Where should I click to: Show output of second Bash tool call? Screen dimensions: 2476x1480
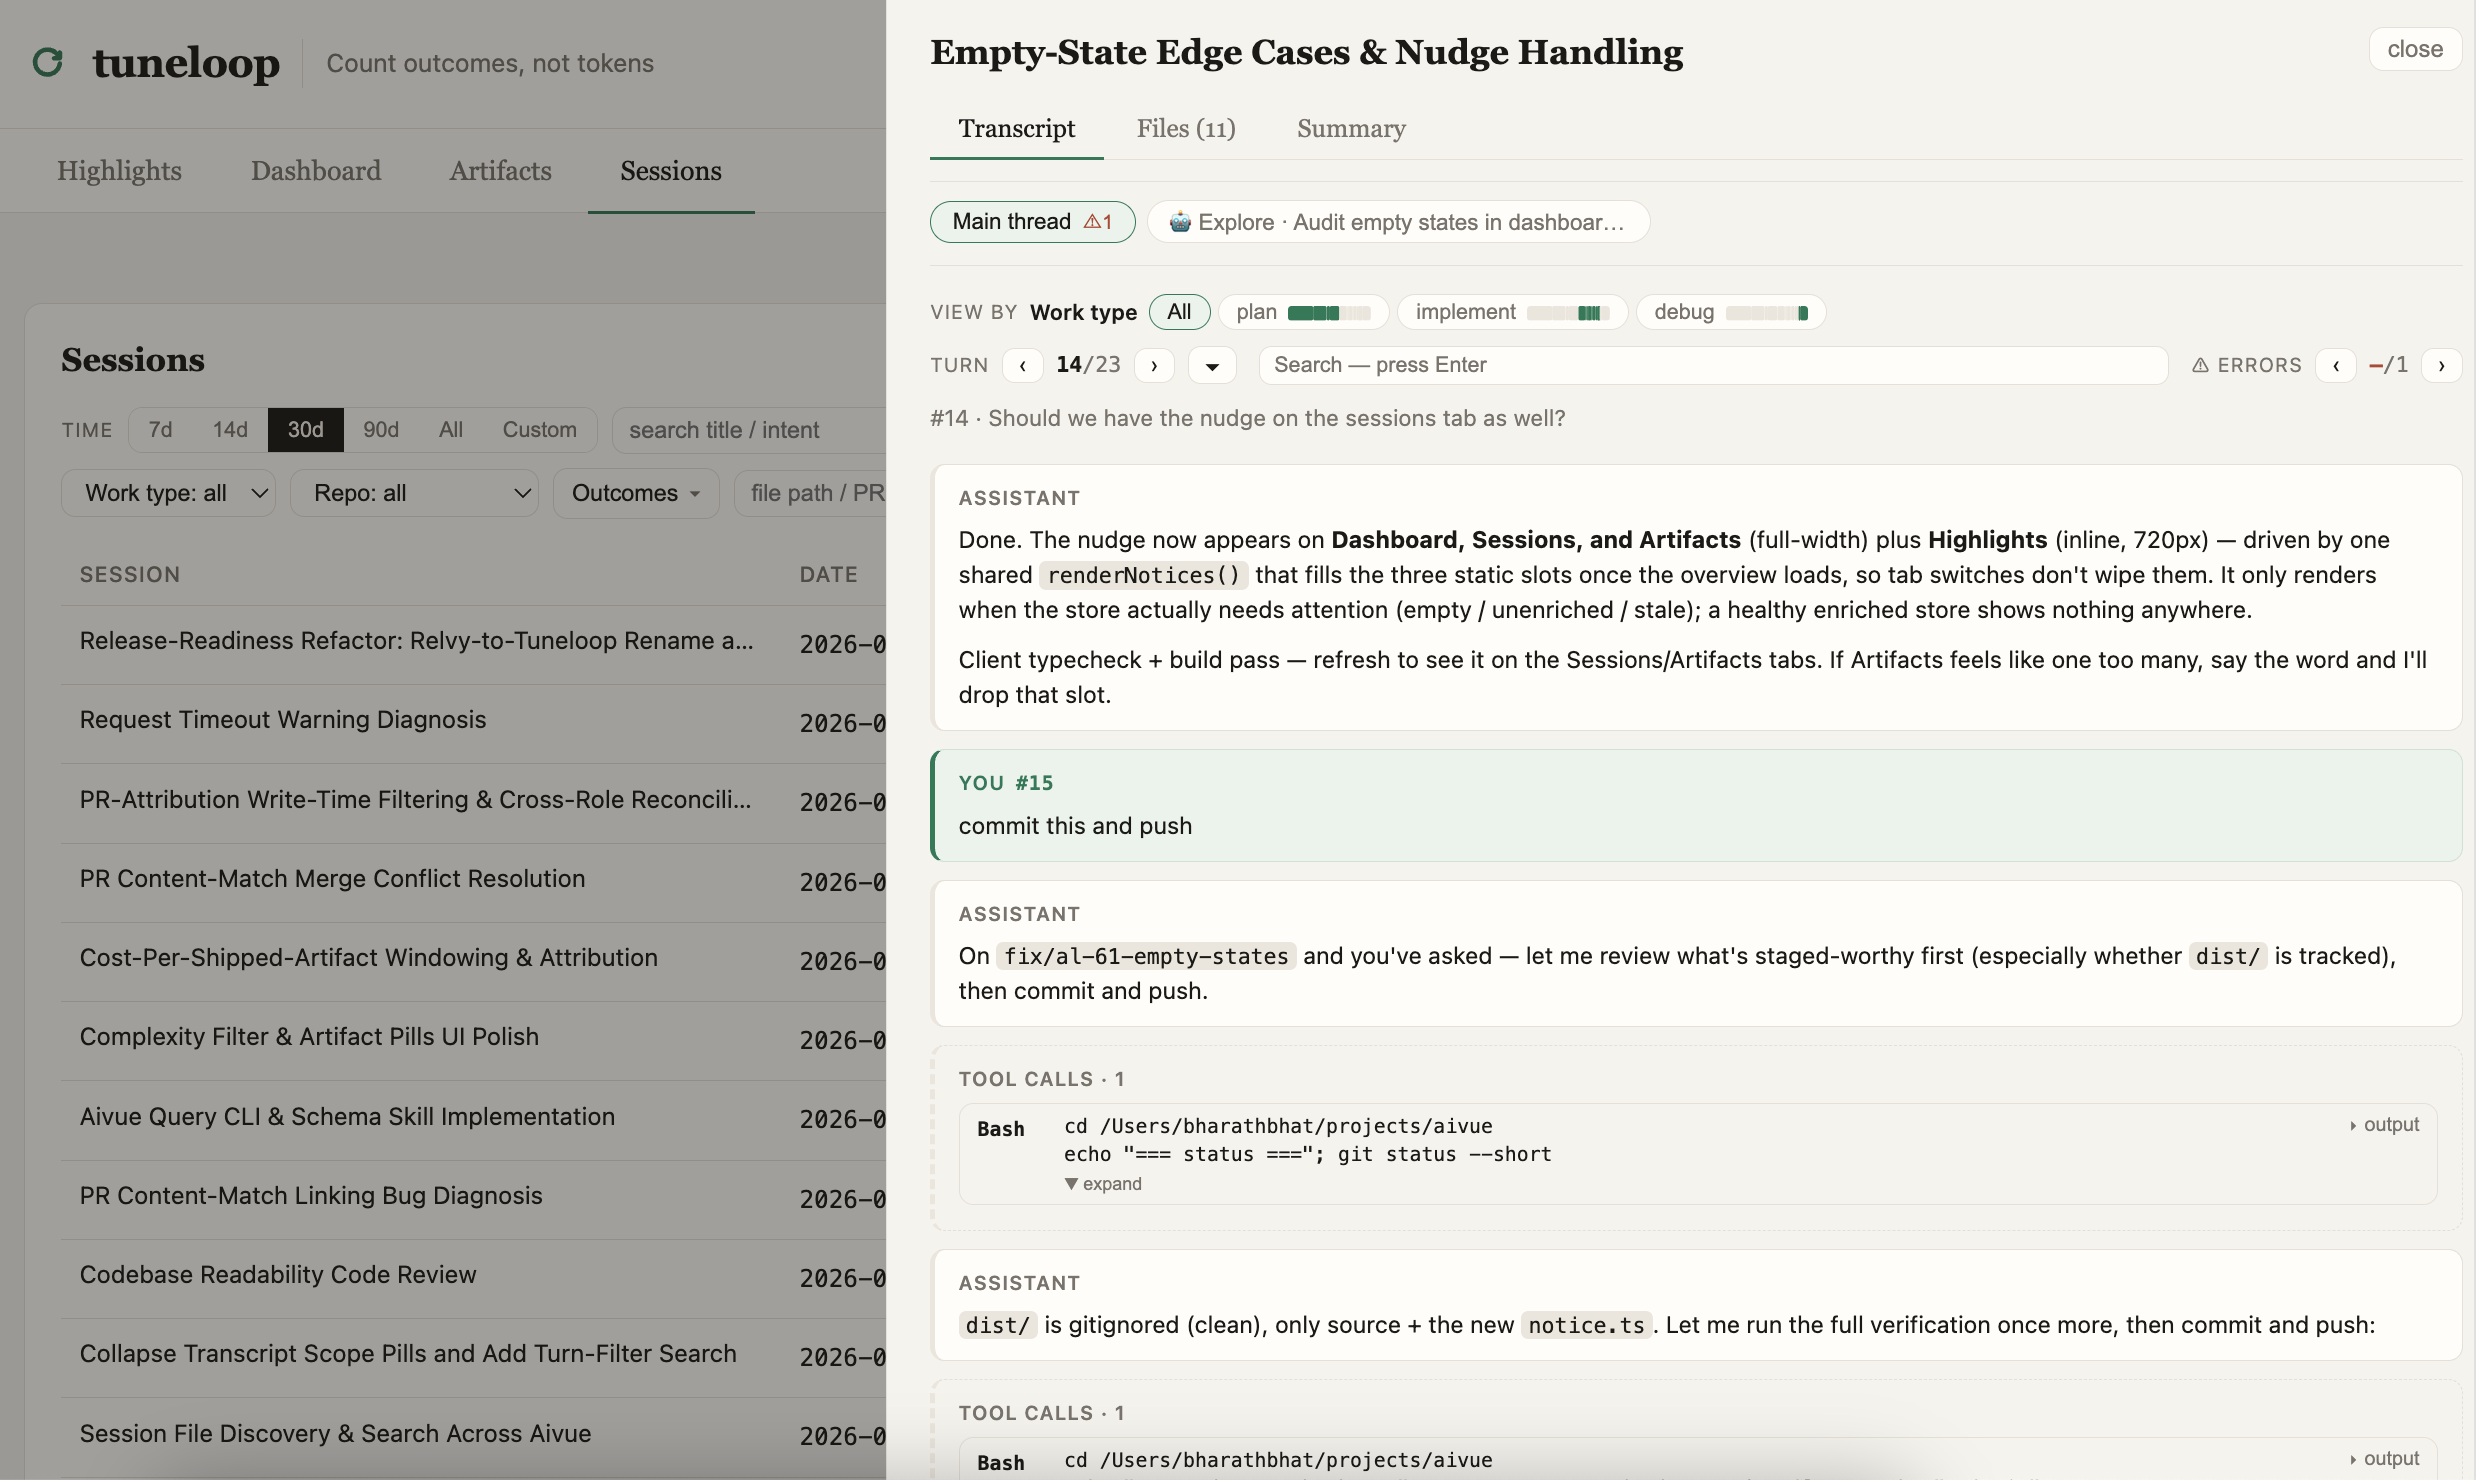[x=2385, y=1459]
